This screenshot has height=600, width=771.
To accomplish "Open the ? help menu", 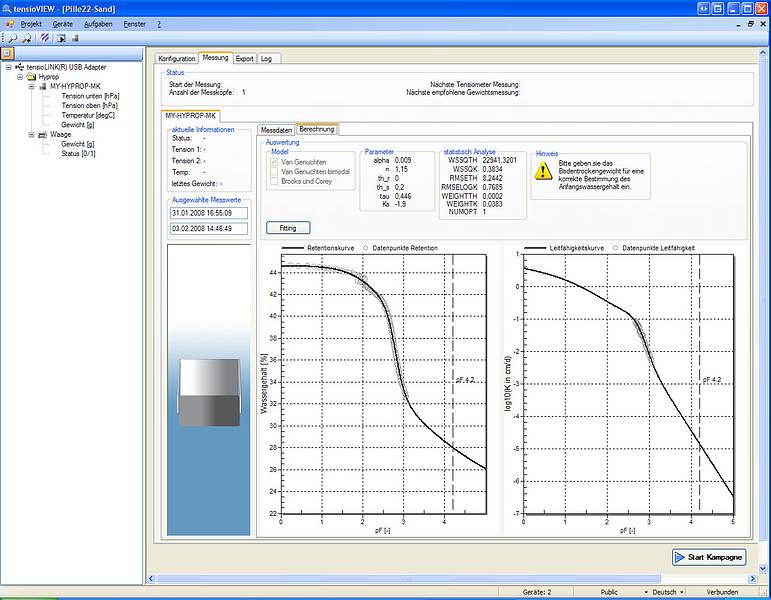I will 159,24.
